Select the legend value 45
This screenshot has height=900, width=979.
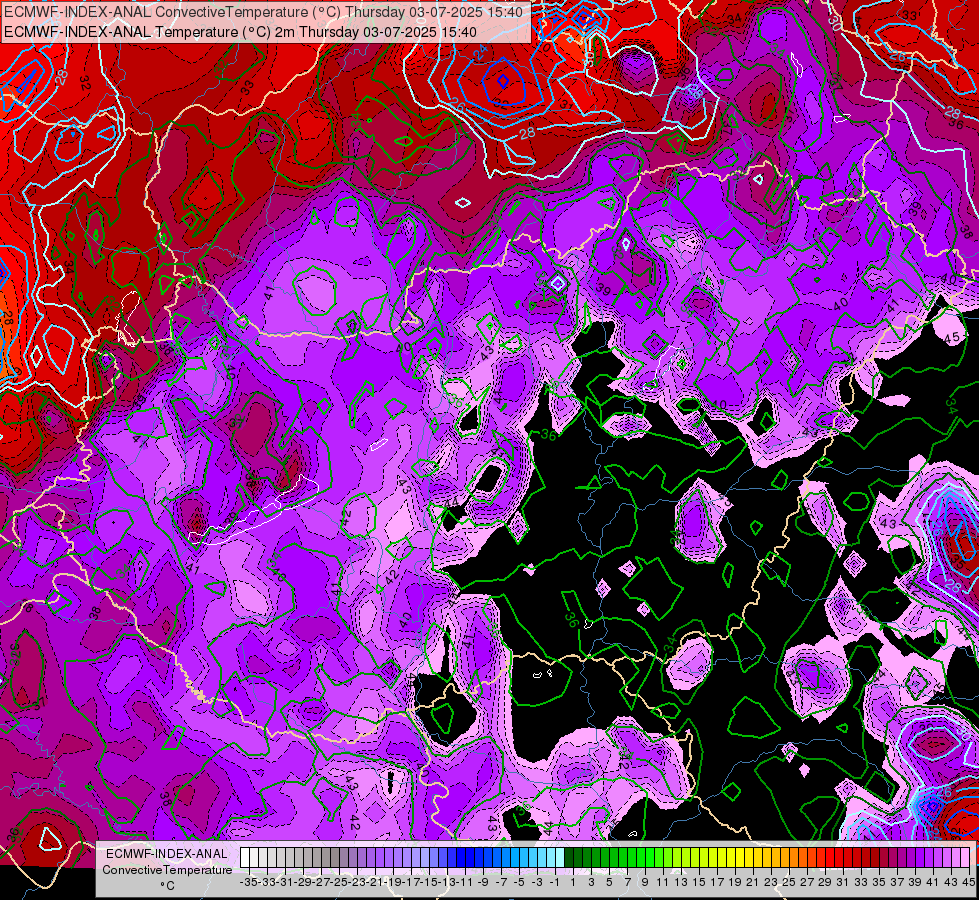tap(968, 882)
